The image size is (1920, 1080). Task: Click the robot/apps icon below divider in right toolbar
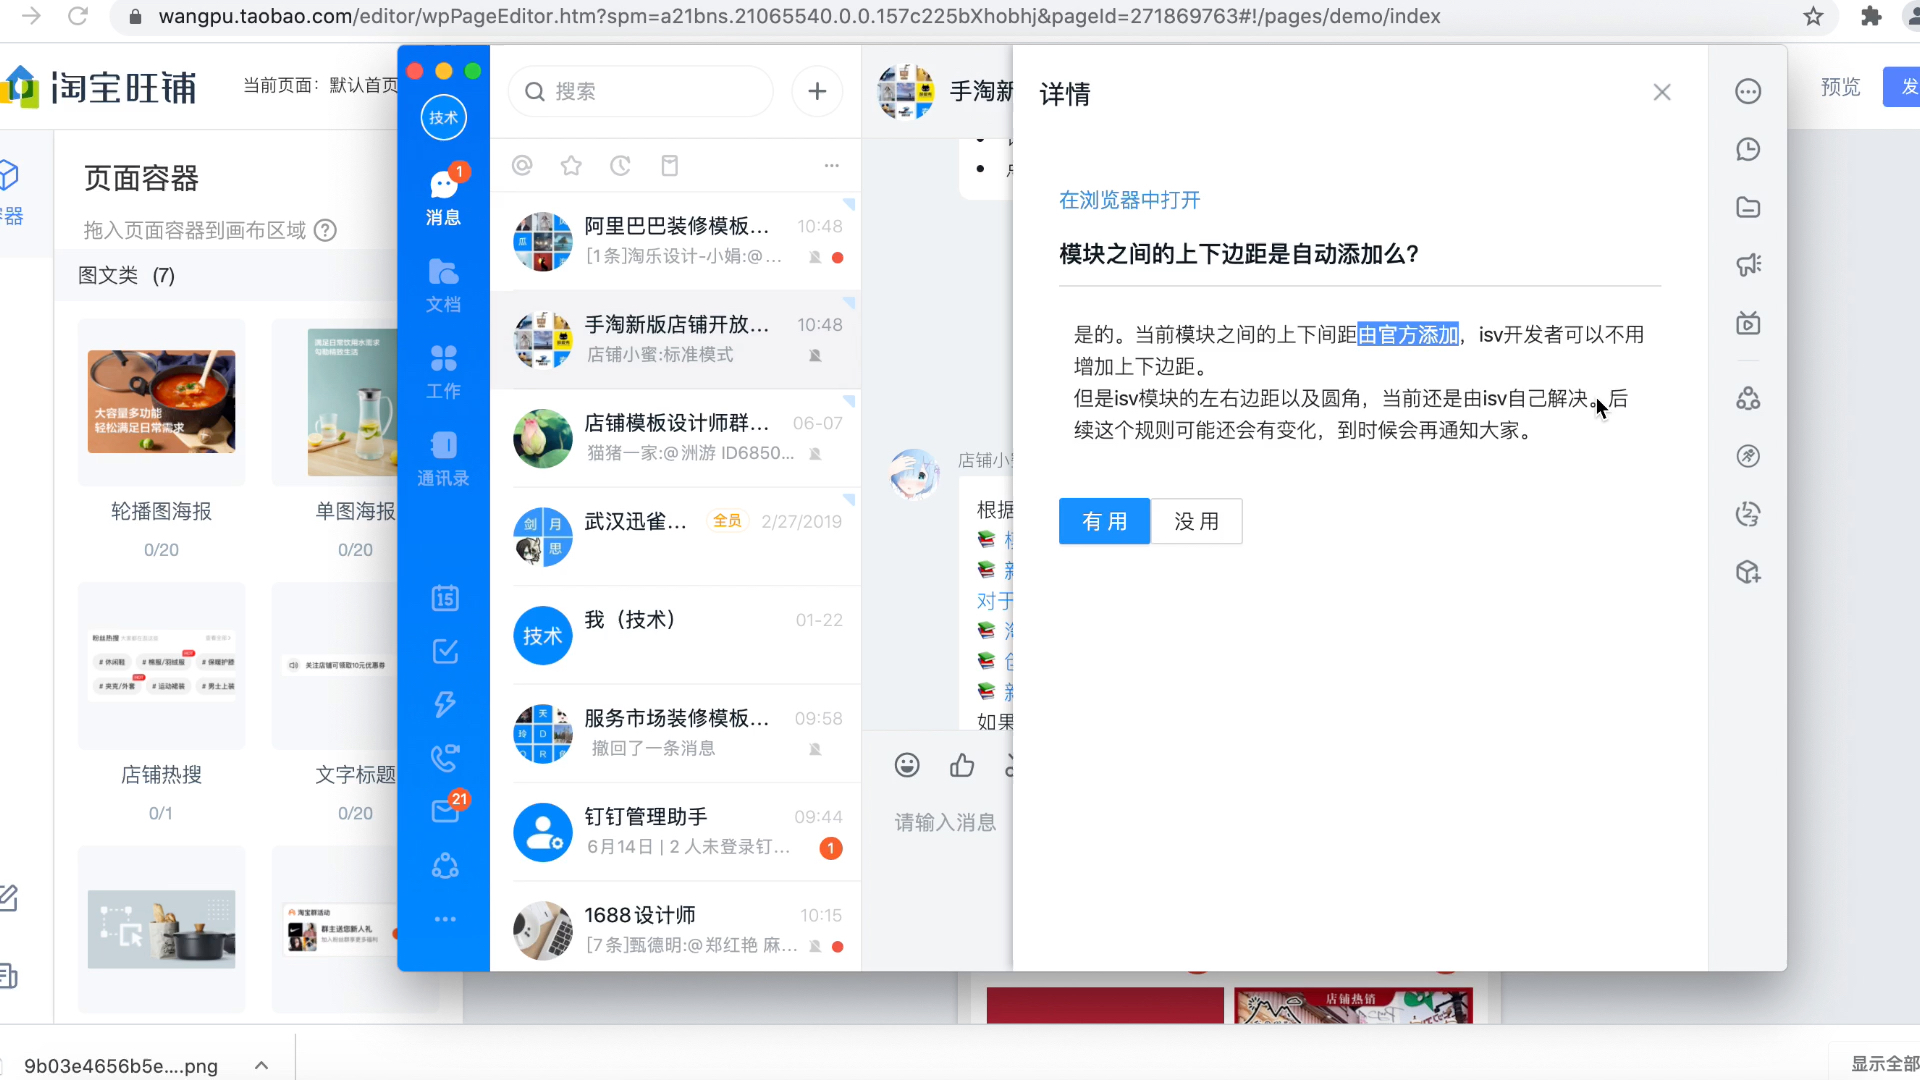click(x=1748, y=398)
